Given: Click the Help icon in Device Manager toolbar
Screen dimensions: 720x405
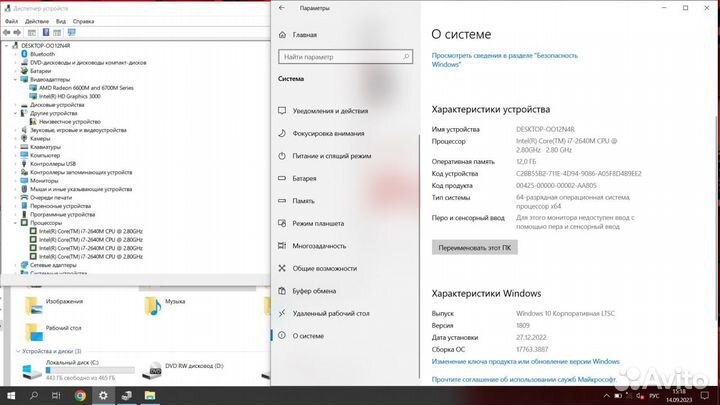Looking at the screenshot, I should [46, 33].
